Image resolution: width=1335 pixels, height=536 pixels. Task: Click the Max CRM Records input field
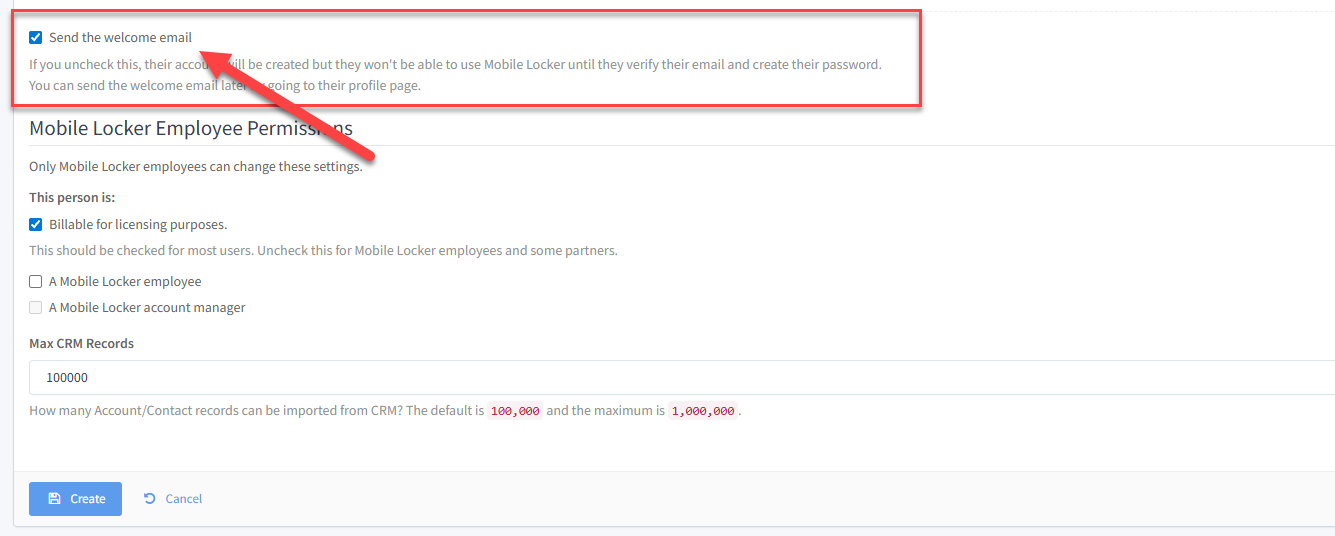(x=682, y=378)
